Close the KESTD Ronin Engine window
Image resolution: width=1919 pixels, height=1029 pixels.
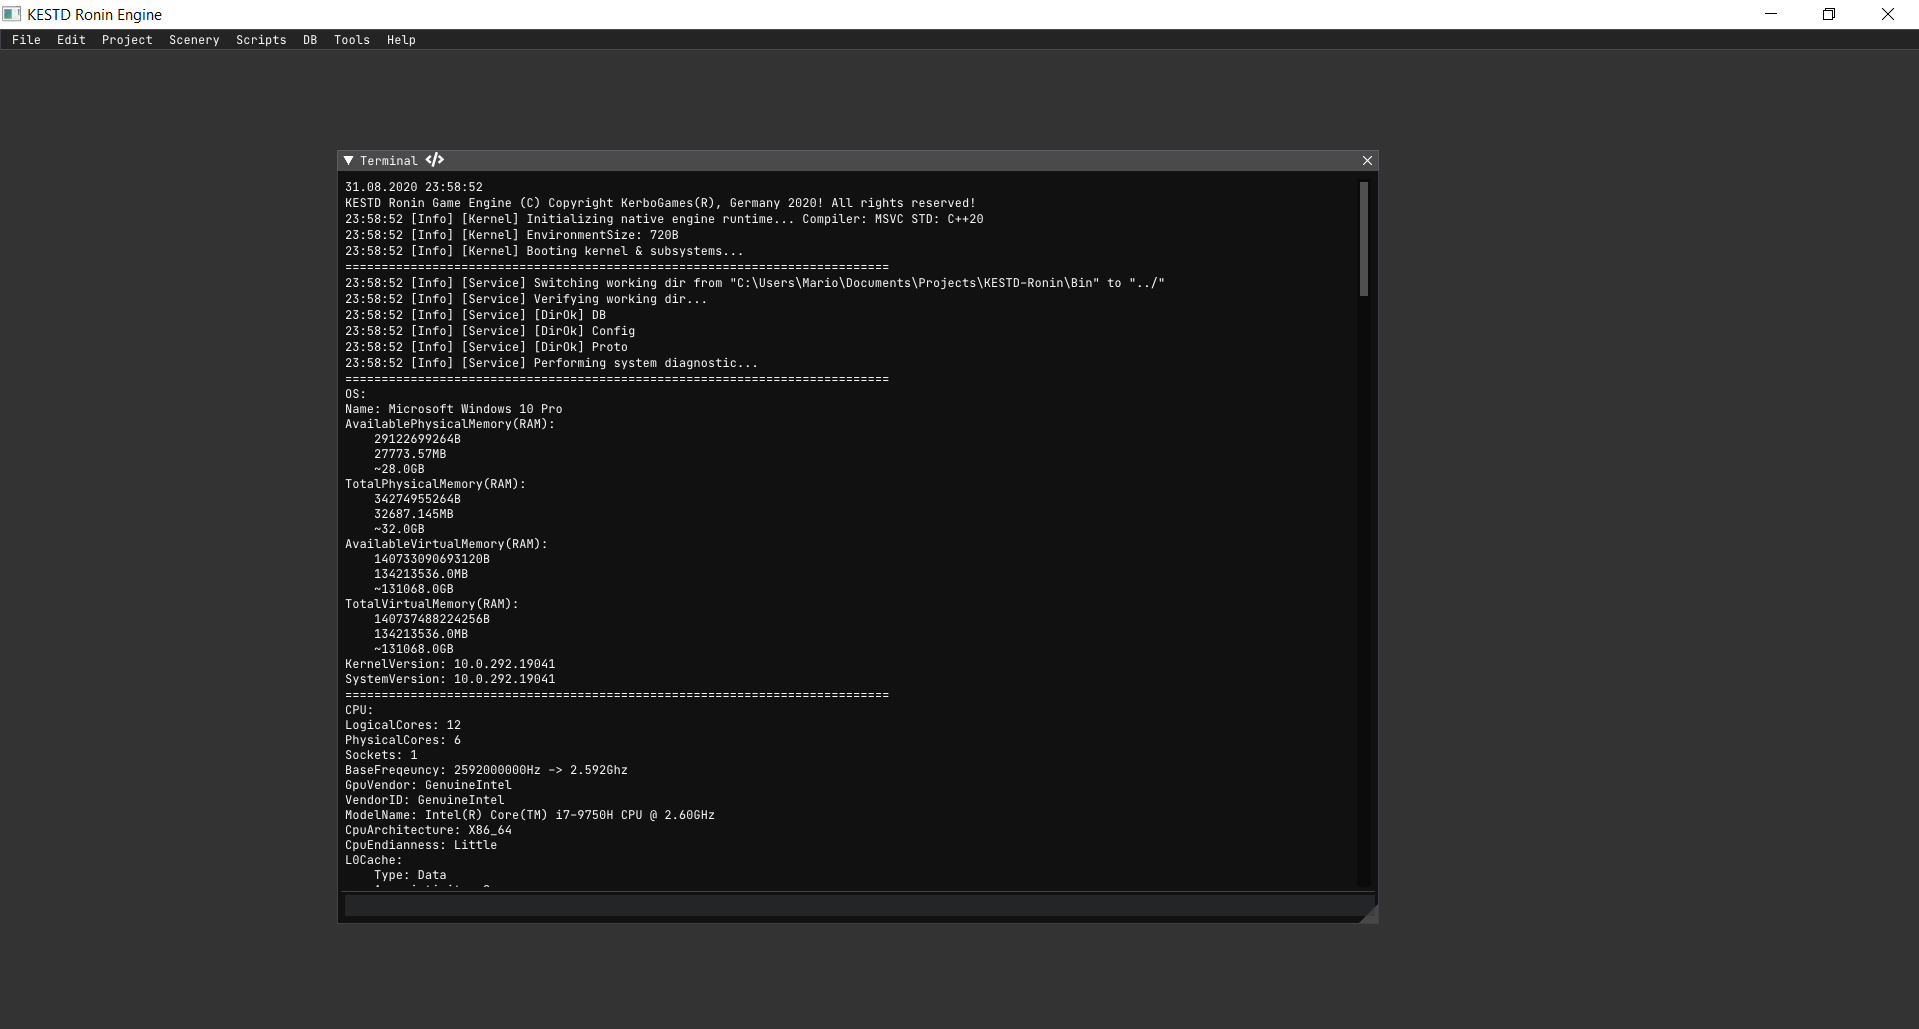point(1888,14)
